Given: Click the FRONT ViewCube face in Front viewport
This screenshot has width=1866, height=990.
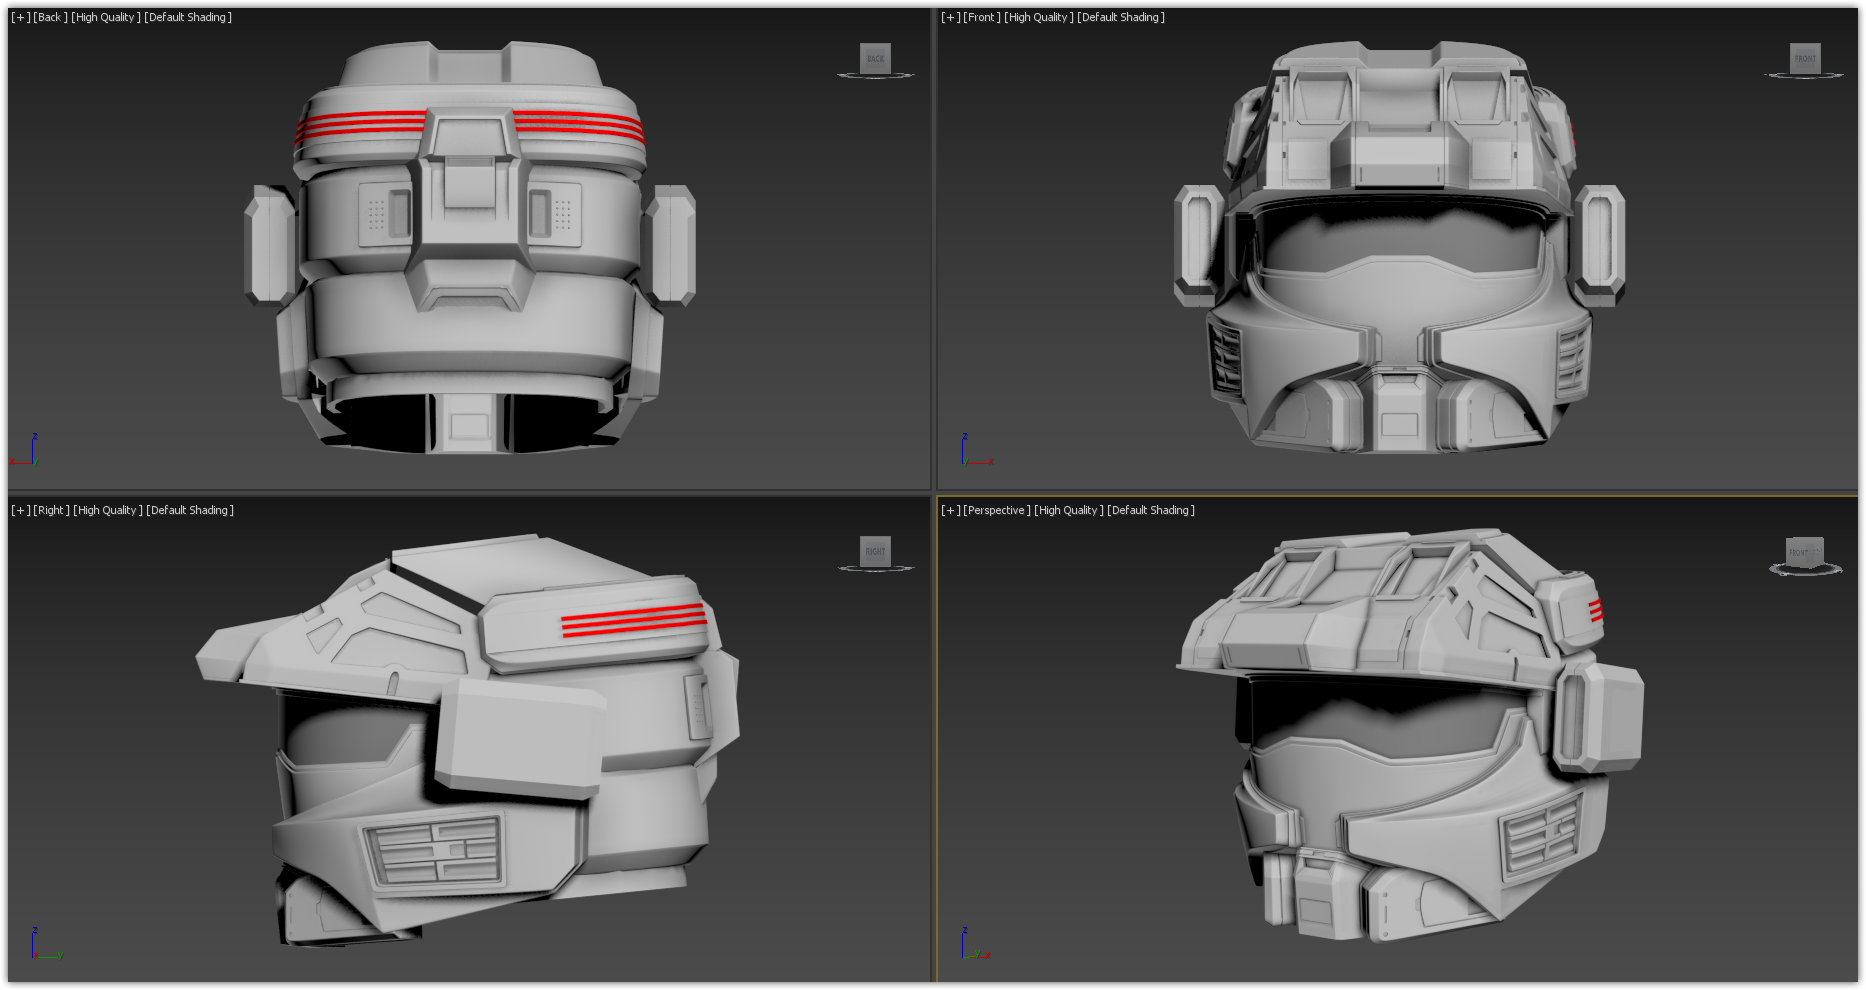Looking at the screenshot, I should click(x=1805, y=58).
